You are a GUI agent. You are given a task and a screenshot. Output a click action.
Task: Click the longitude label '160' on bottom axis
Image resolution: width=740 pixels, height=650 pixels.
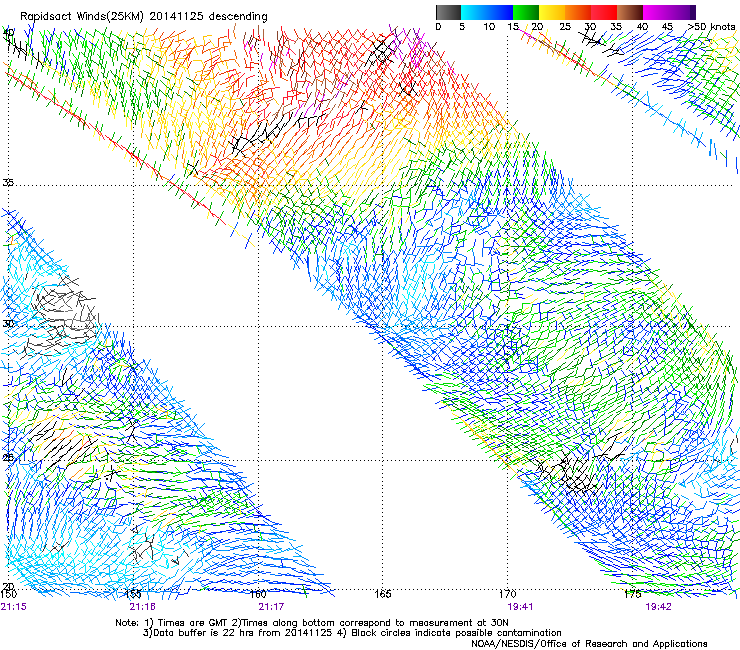[x=258, y=594]
